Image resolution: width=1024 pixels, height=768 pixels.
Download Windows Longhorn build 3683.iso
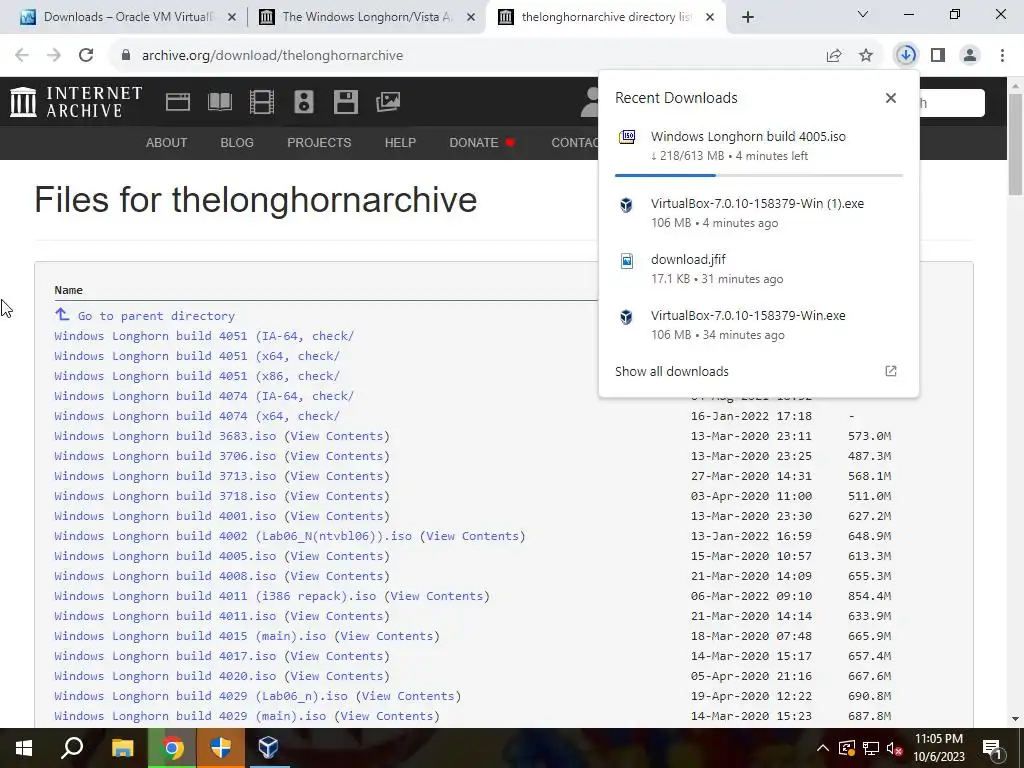click(165, 436)
